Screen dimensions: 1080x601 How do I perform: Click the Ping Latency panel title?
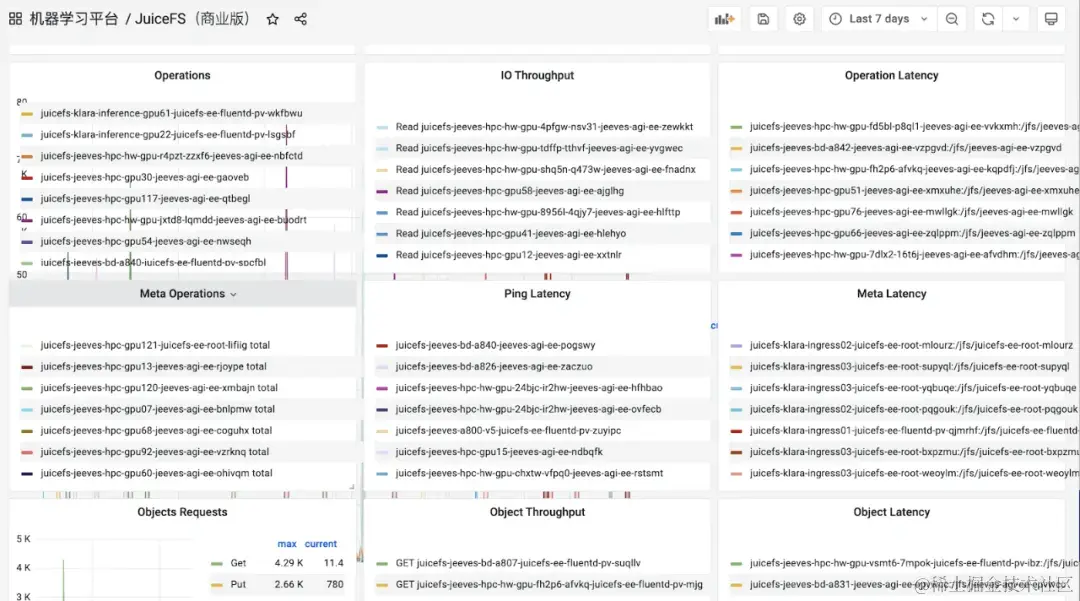click(537, 294)
